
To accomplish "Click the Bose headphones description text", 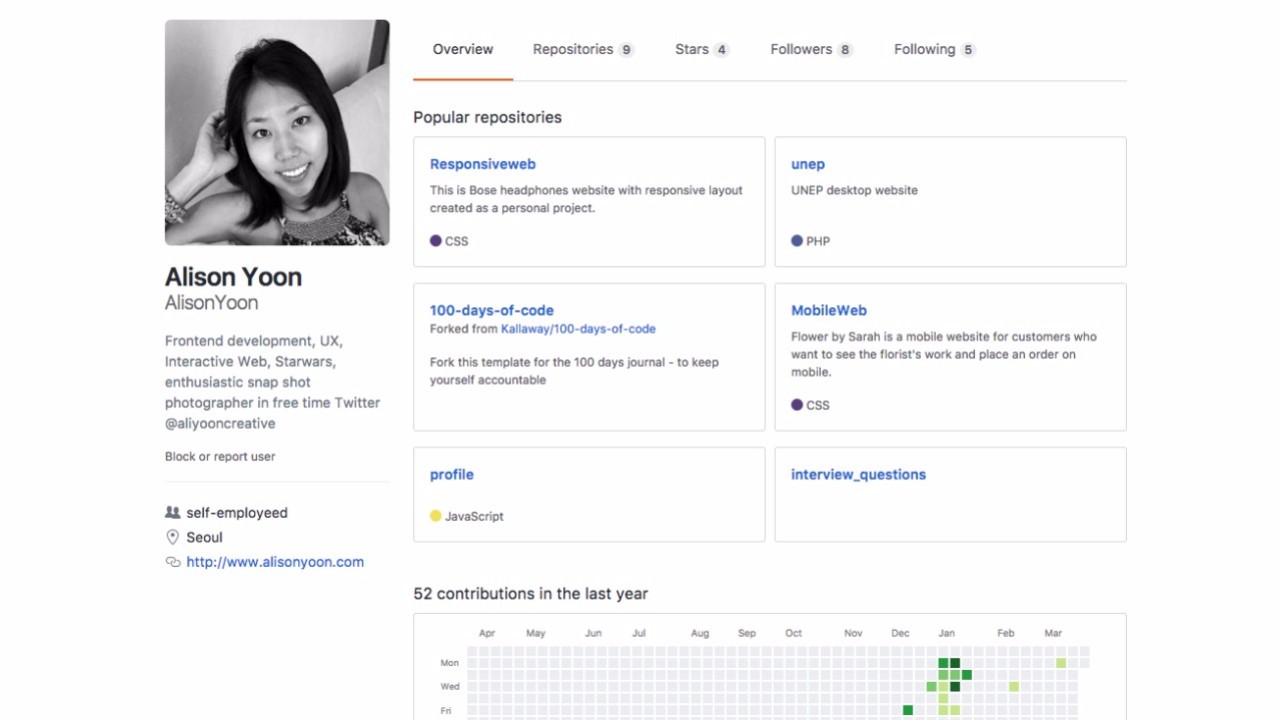I will [586, 199].
